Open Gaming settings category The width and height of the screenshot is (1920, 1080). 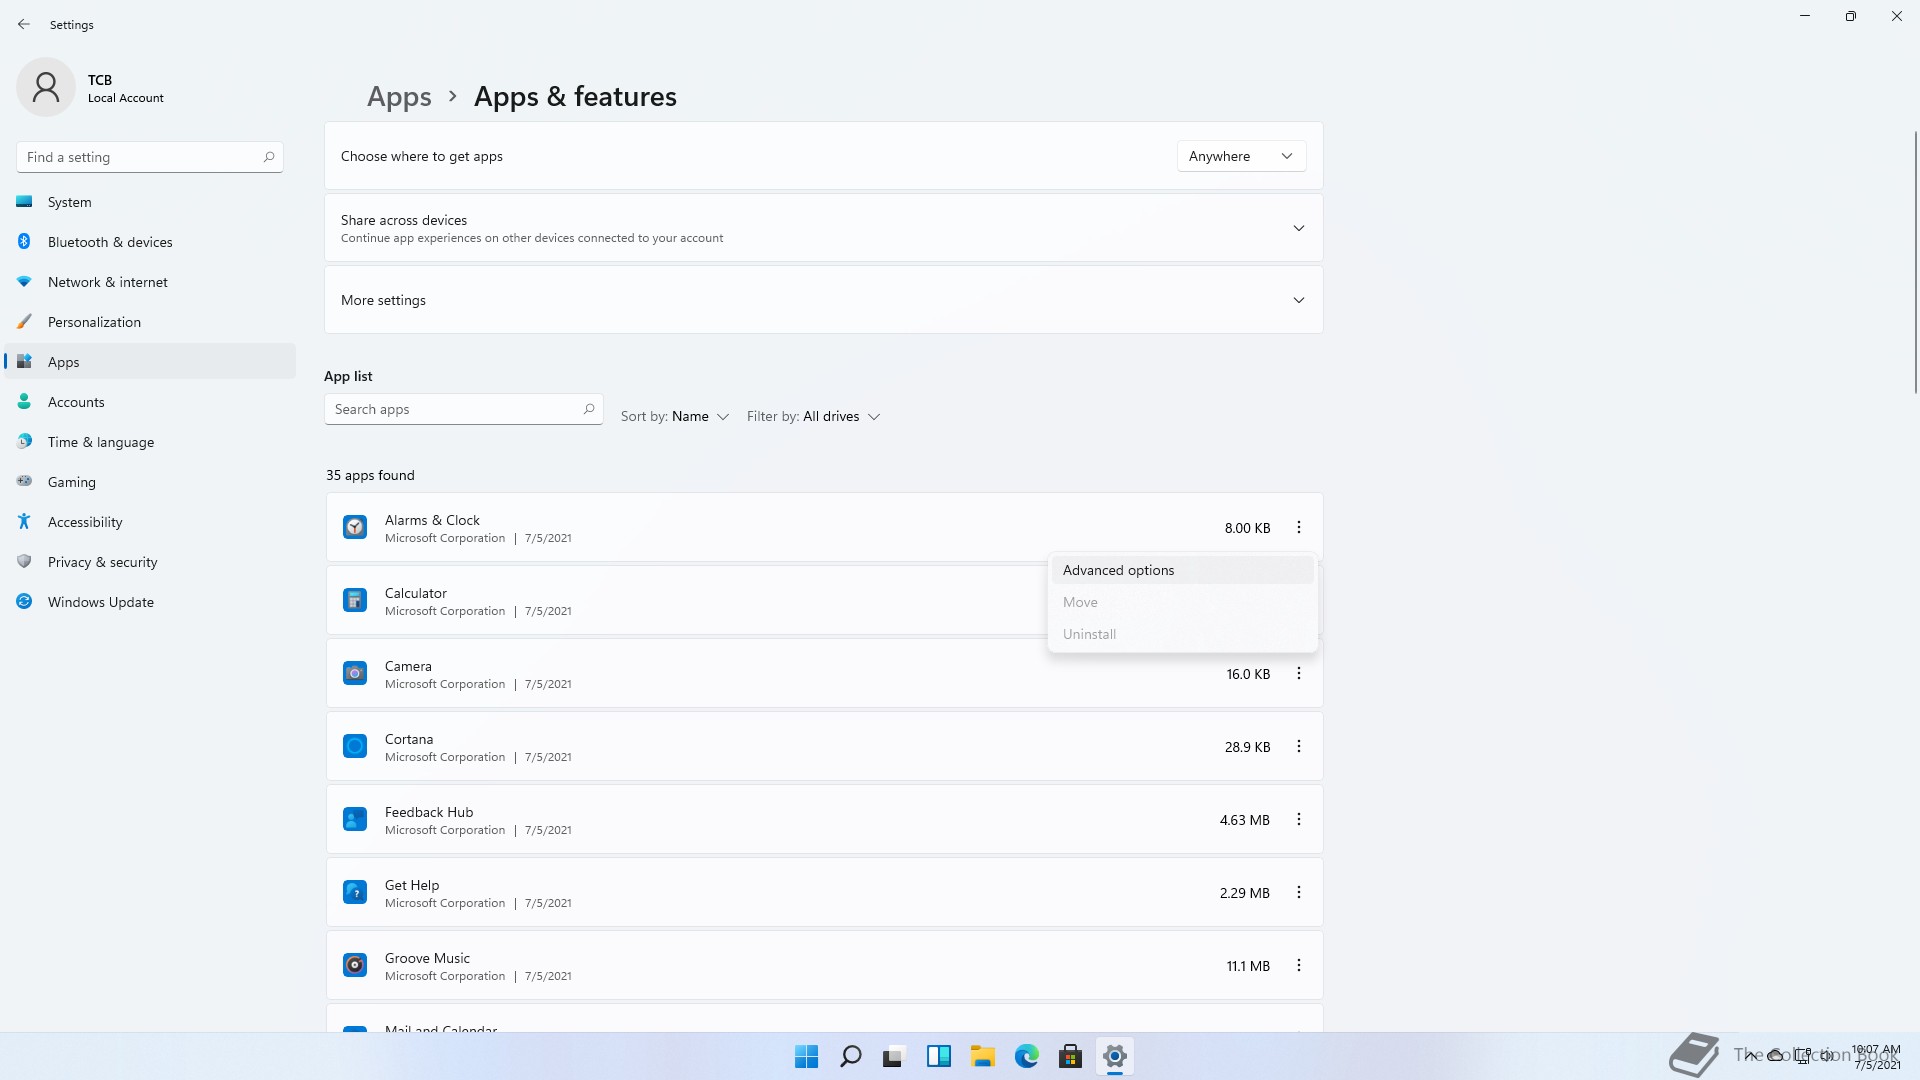click(x=150, y=482)
